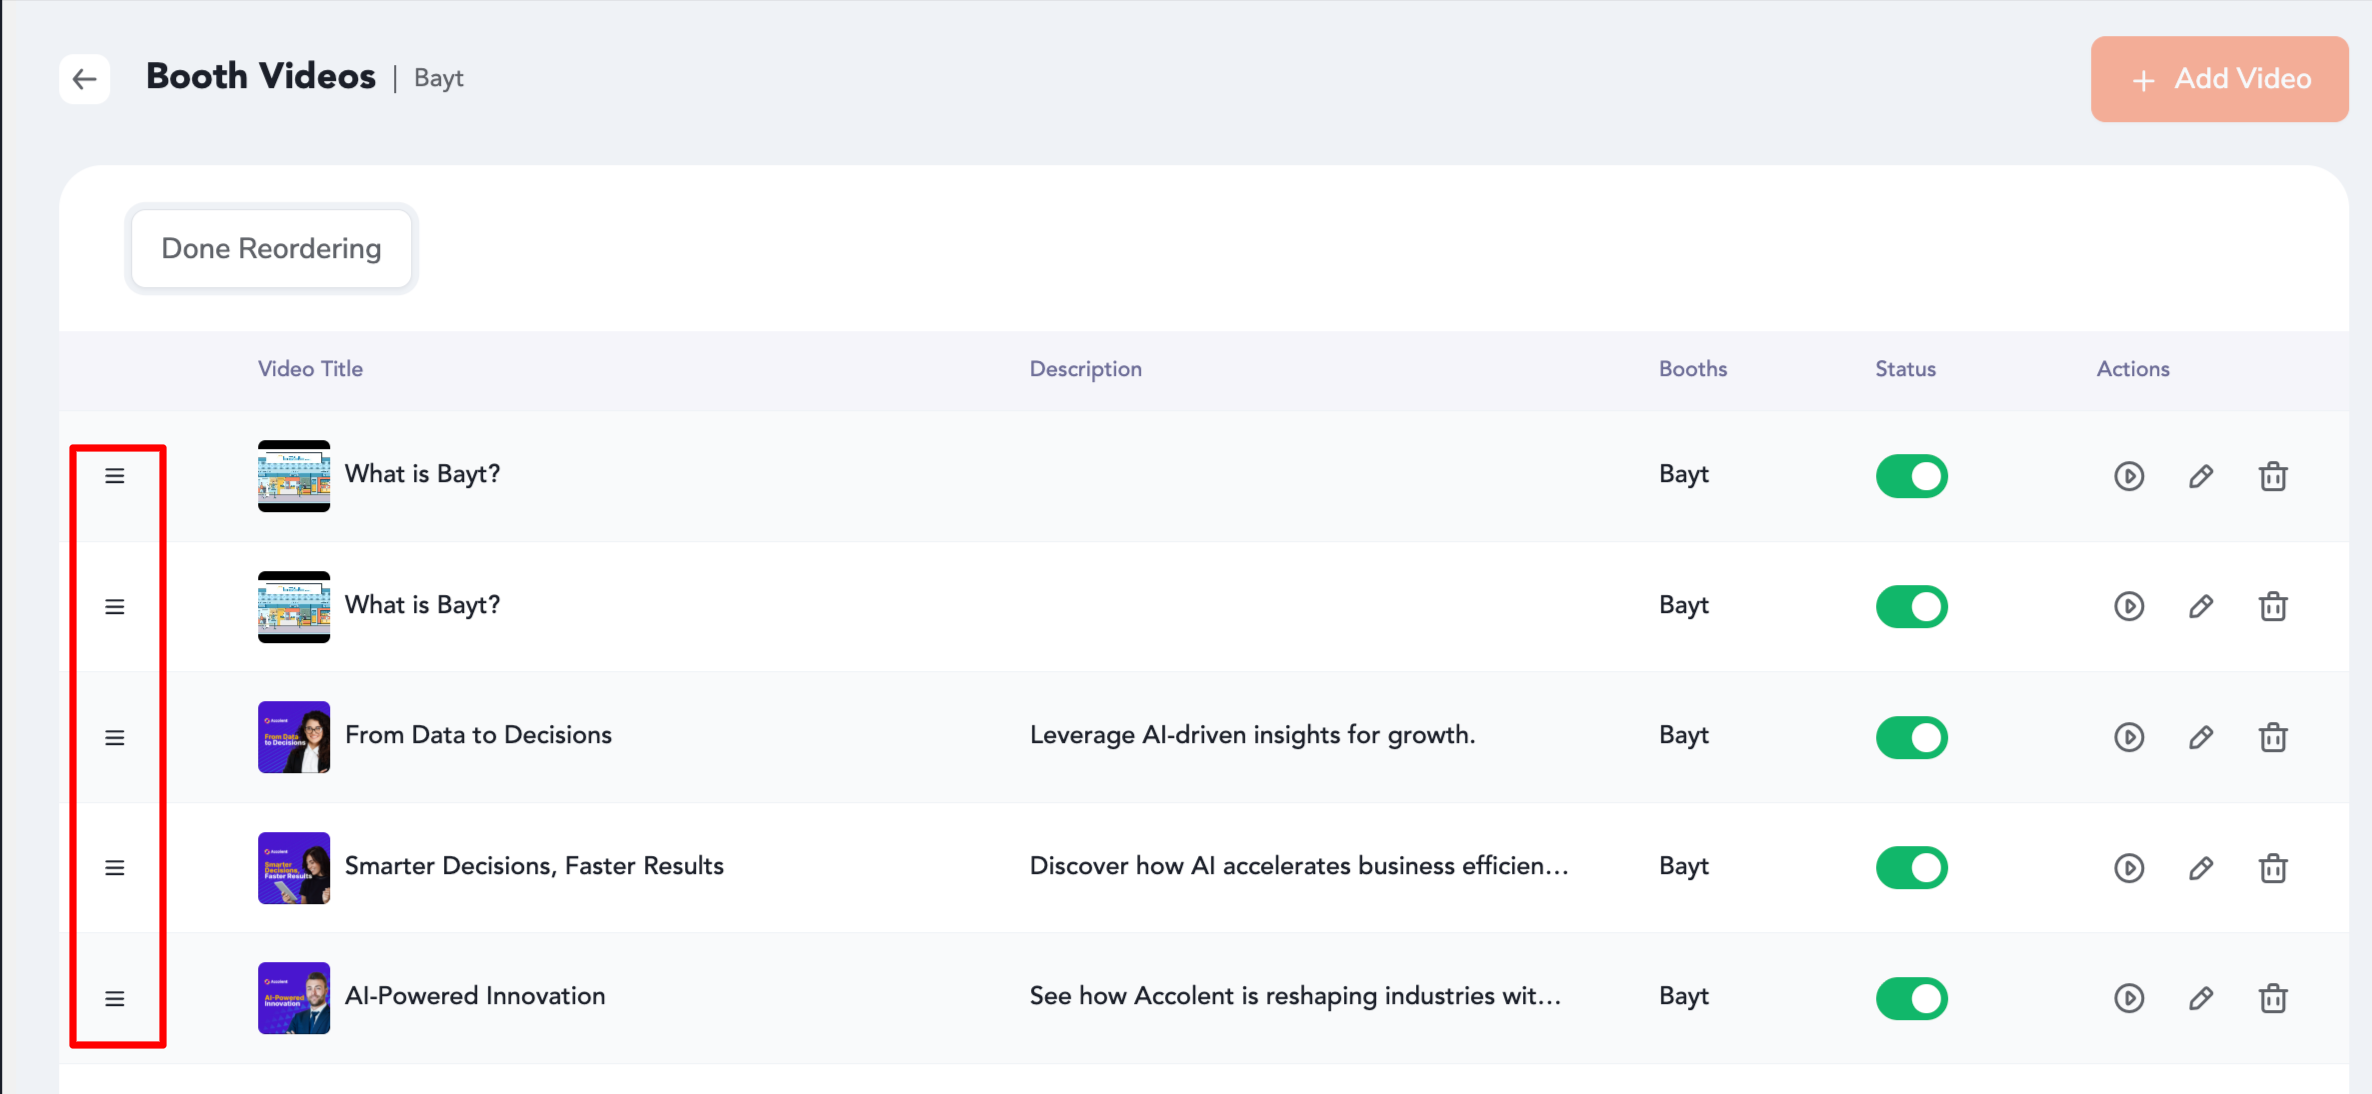This screenshot has height=1094, width=2372.
Task: Click the Bayt subtitle beside Booth Videos
Action: coord(439,79)
